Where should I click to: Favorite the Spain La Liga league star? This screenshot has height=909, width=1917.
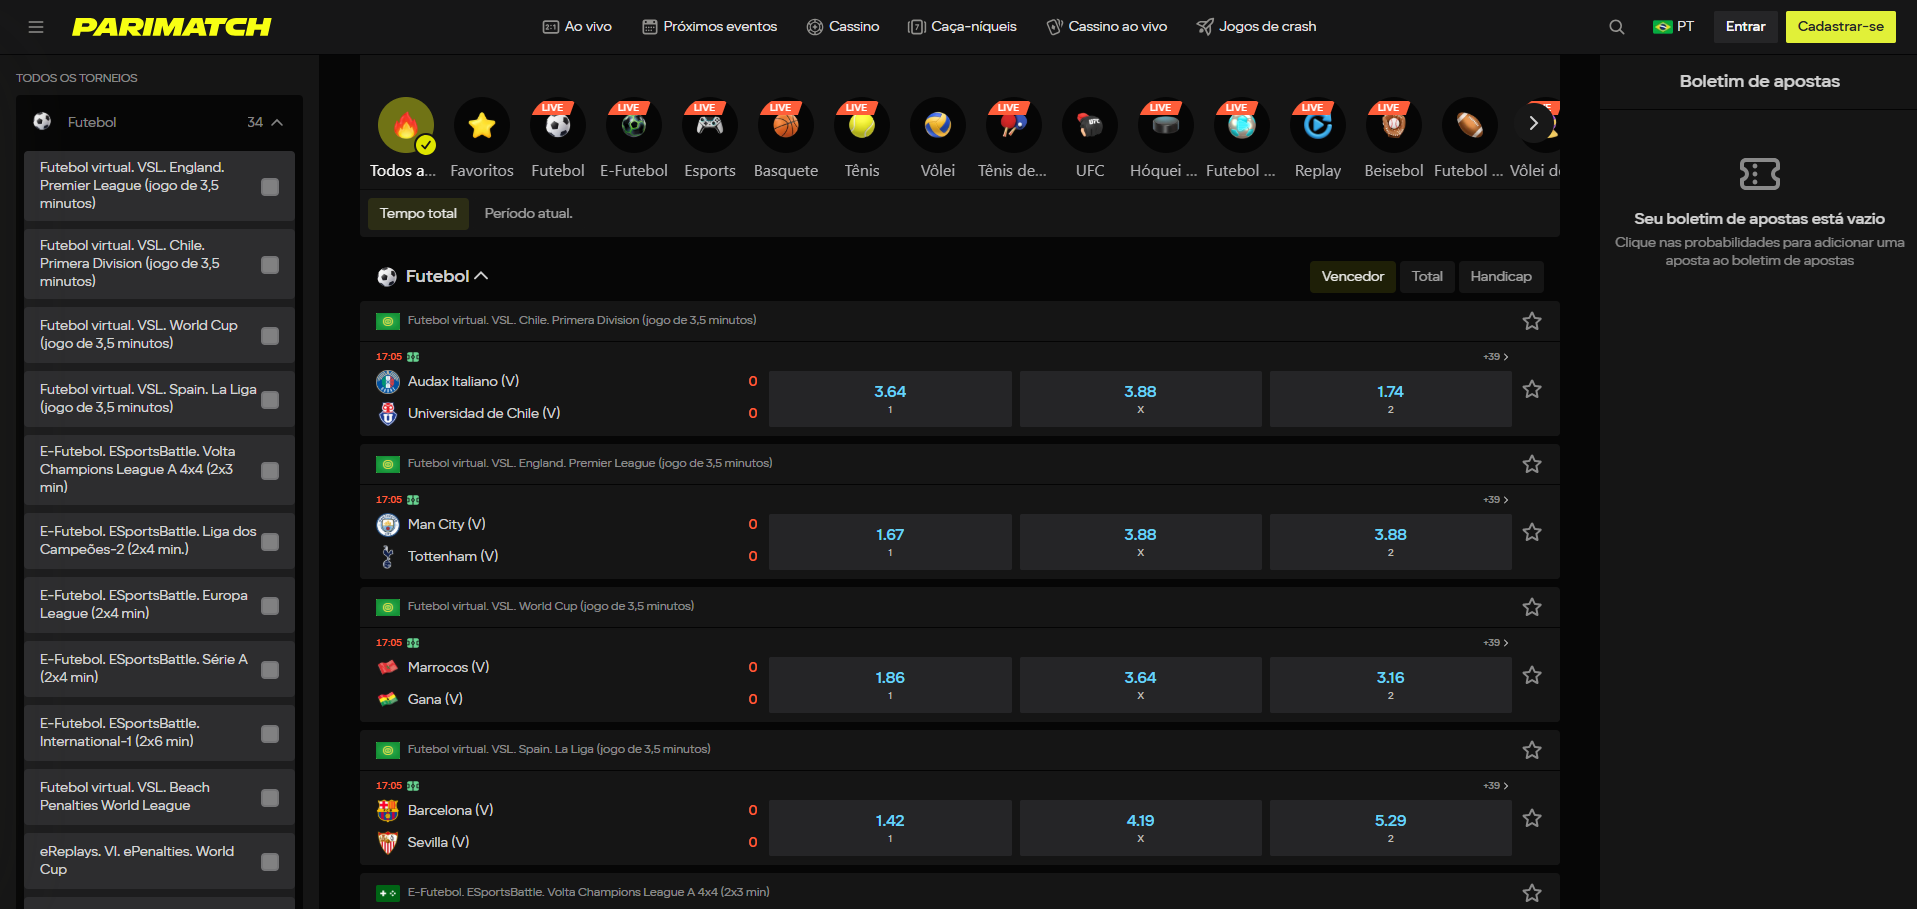(1532, 750)
